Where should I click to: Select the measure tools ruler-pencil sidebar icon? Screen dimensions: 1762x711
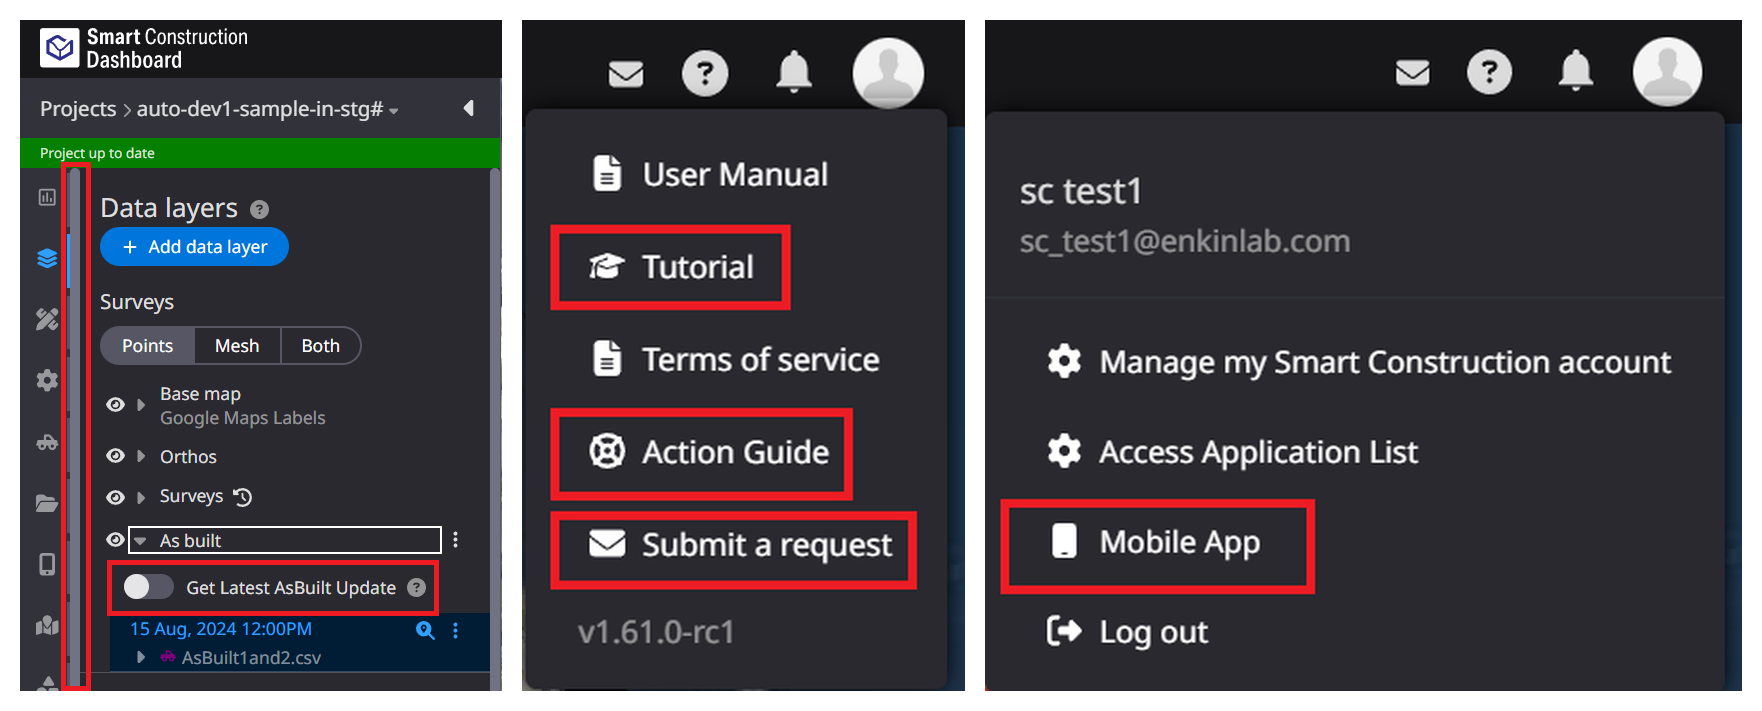47,319
